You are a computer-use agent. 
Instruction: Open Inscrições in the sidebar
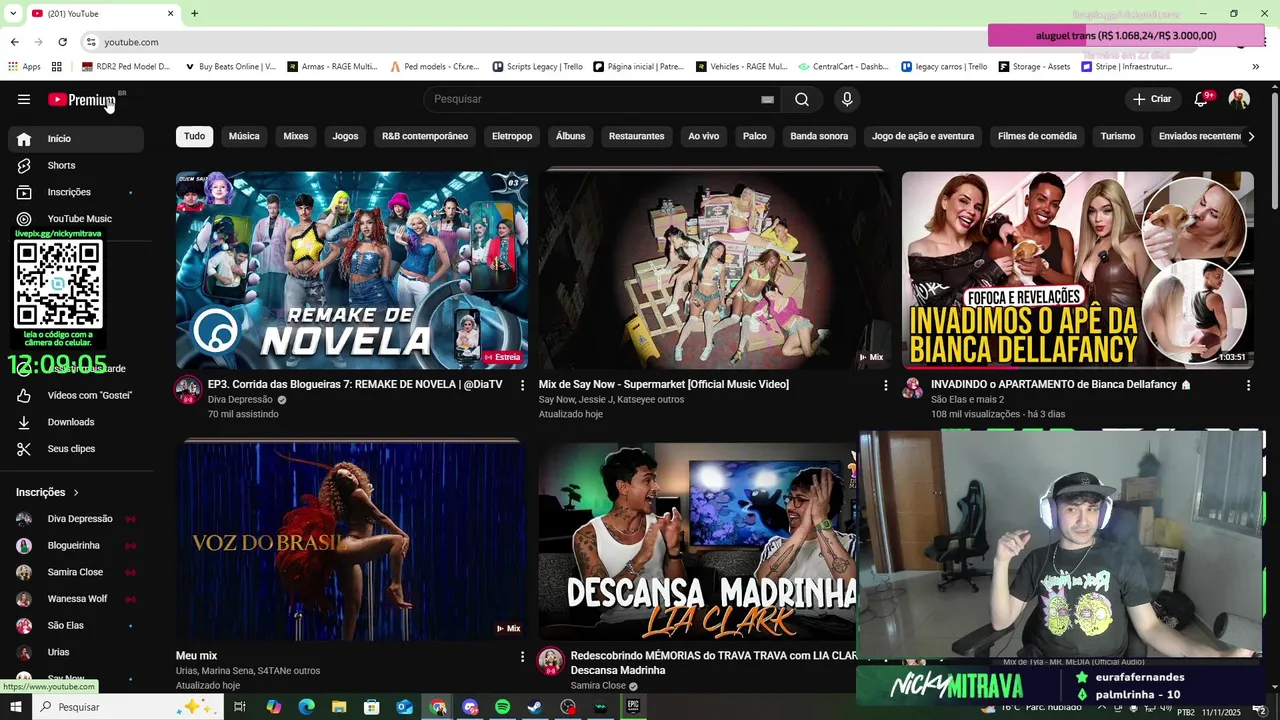coord(76,192)
